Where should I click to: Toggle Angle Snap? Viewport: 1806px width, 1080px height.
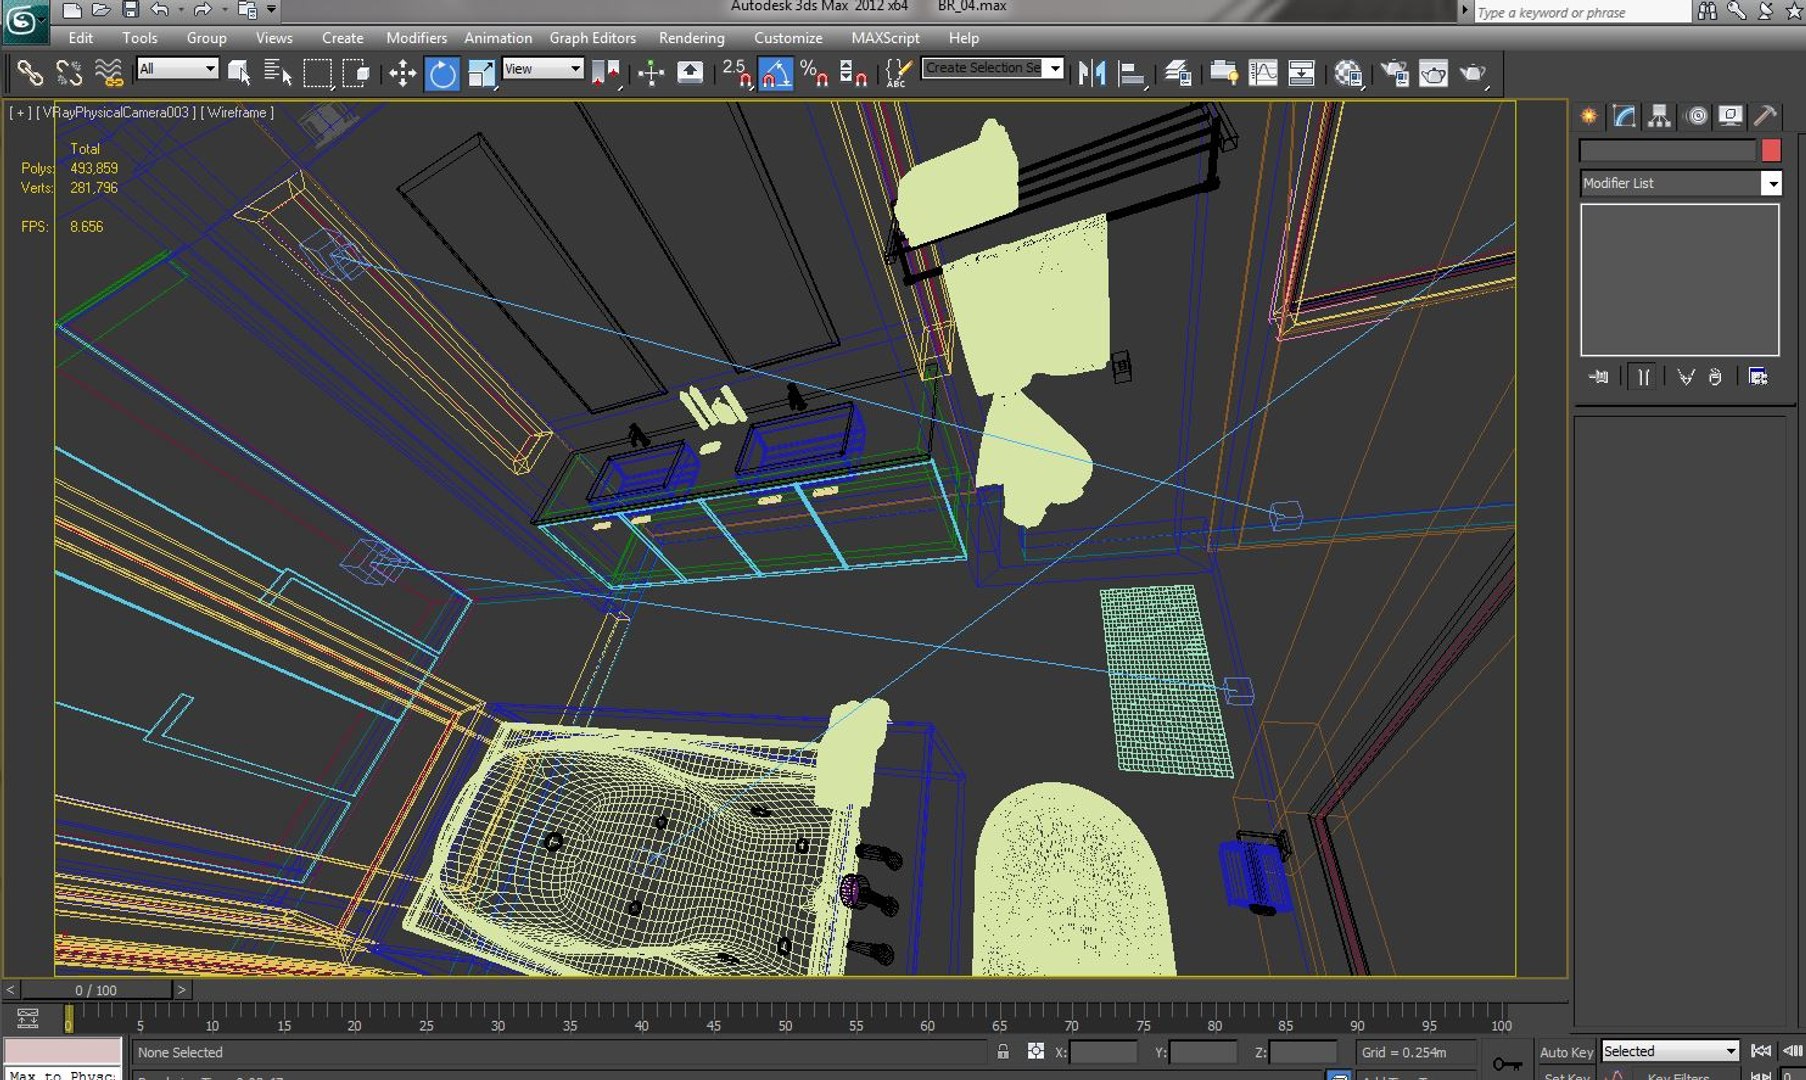(x=776, y=73)
